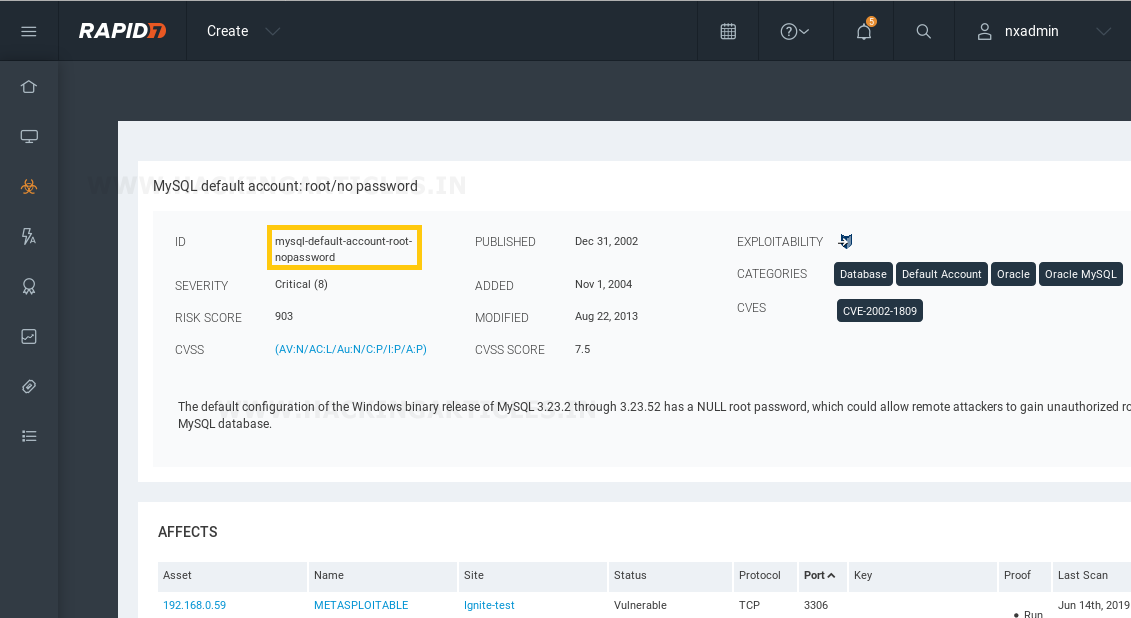Sort table by Port column
This screenshot has height=618, width=1131.
[x=819, y=575]
